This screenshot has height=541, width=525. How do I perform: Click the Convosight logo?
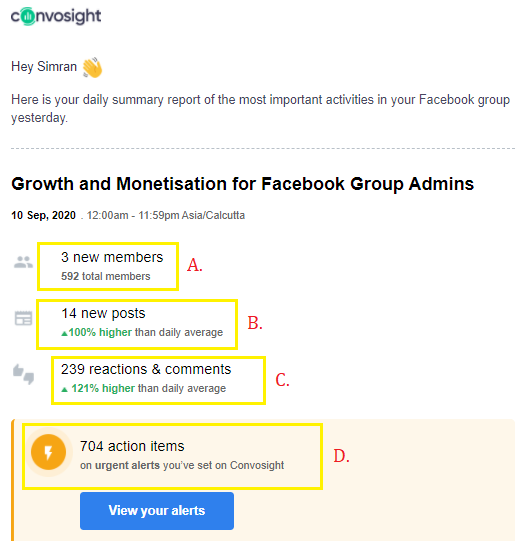coord(56,16)
